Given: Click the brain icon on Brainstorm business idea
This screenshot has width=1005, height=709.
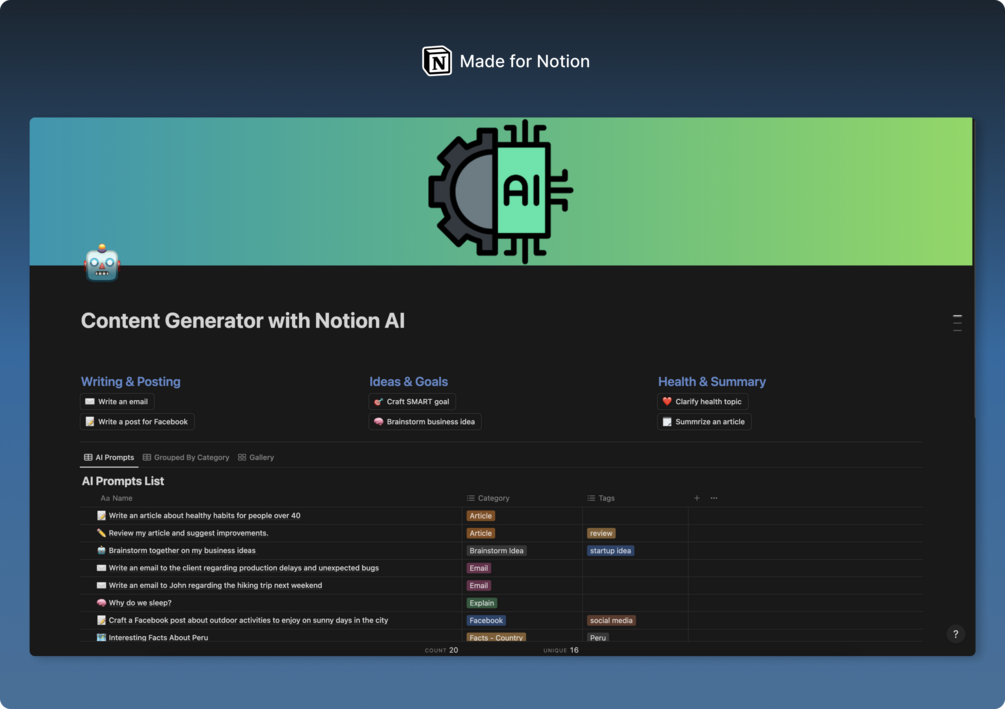Looking at the screenshot, I should 378,422.
